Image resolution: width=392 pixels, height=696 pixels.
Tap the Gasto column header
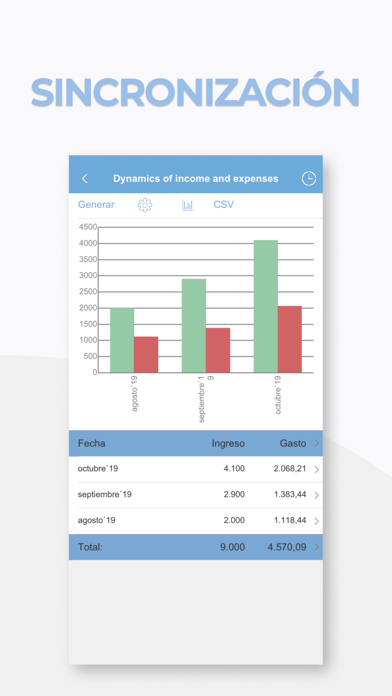pos(293,443)
